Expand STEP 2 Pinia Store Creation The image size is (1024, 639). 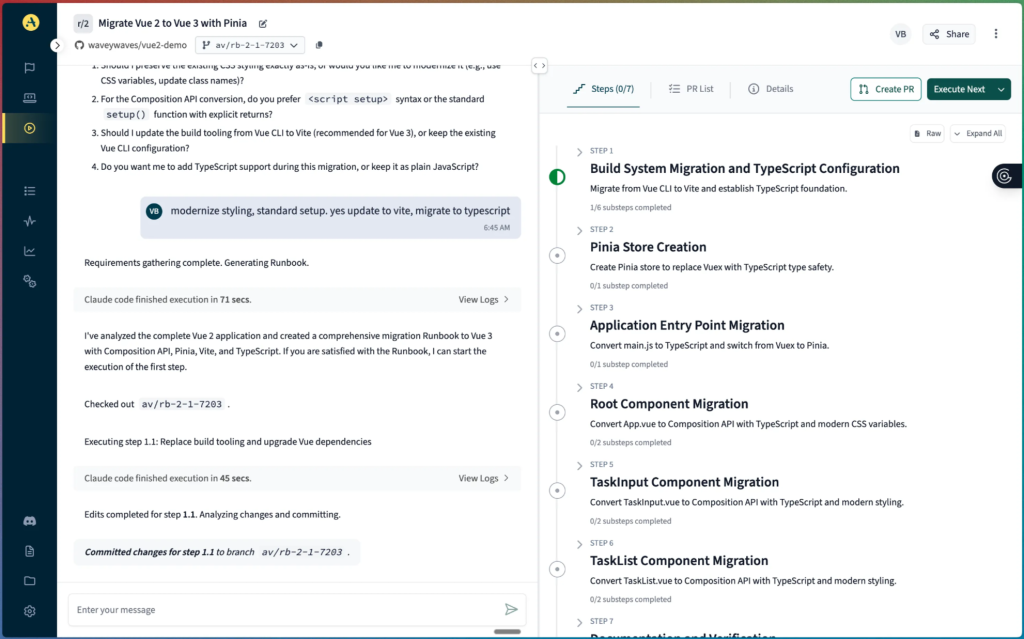point(580,232)
